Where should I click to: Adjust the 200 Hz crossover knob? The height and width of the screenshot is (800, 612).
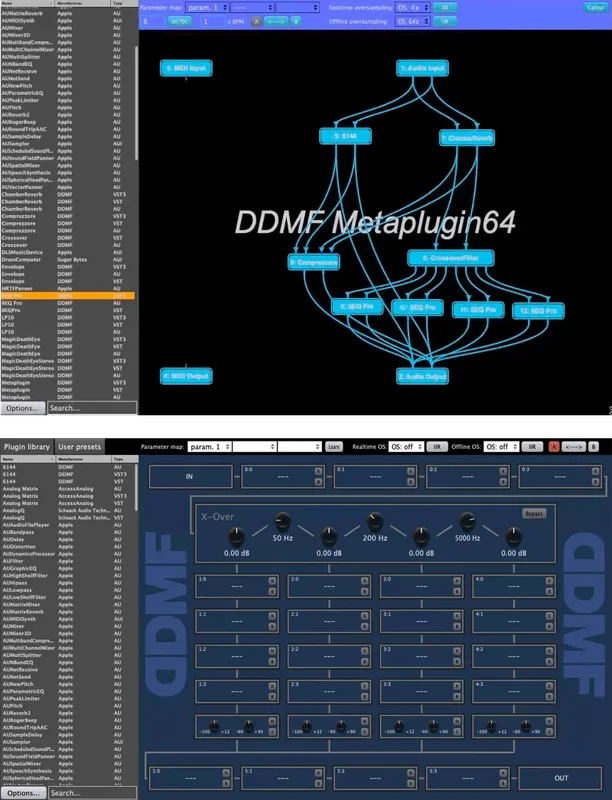click(375, 521)
